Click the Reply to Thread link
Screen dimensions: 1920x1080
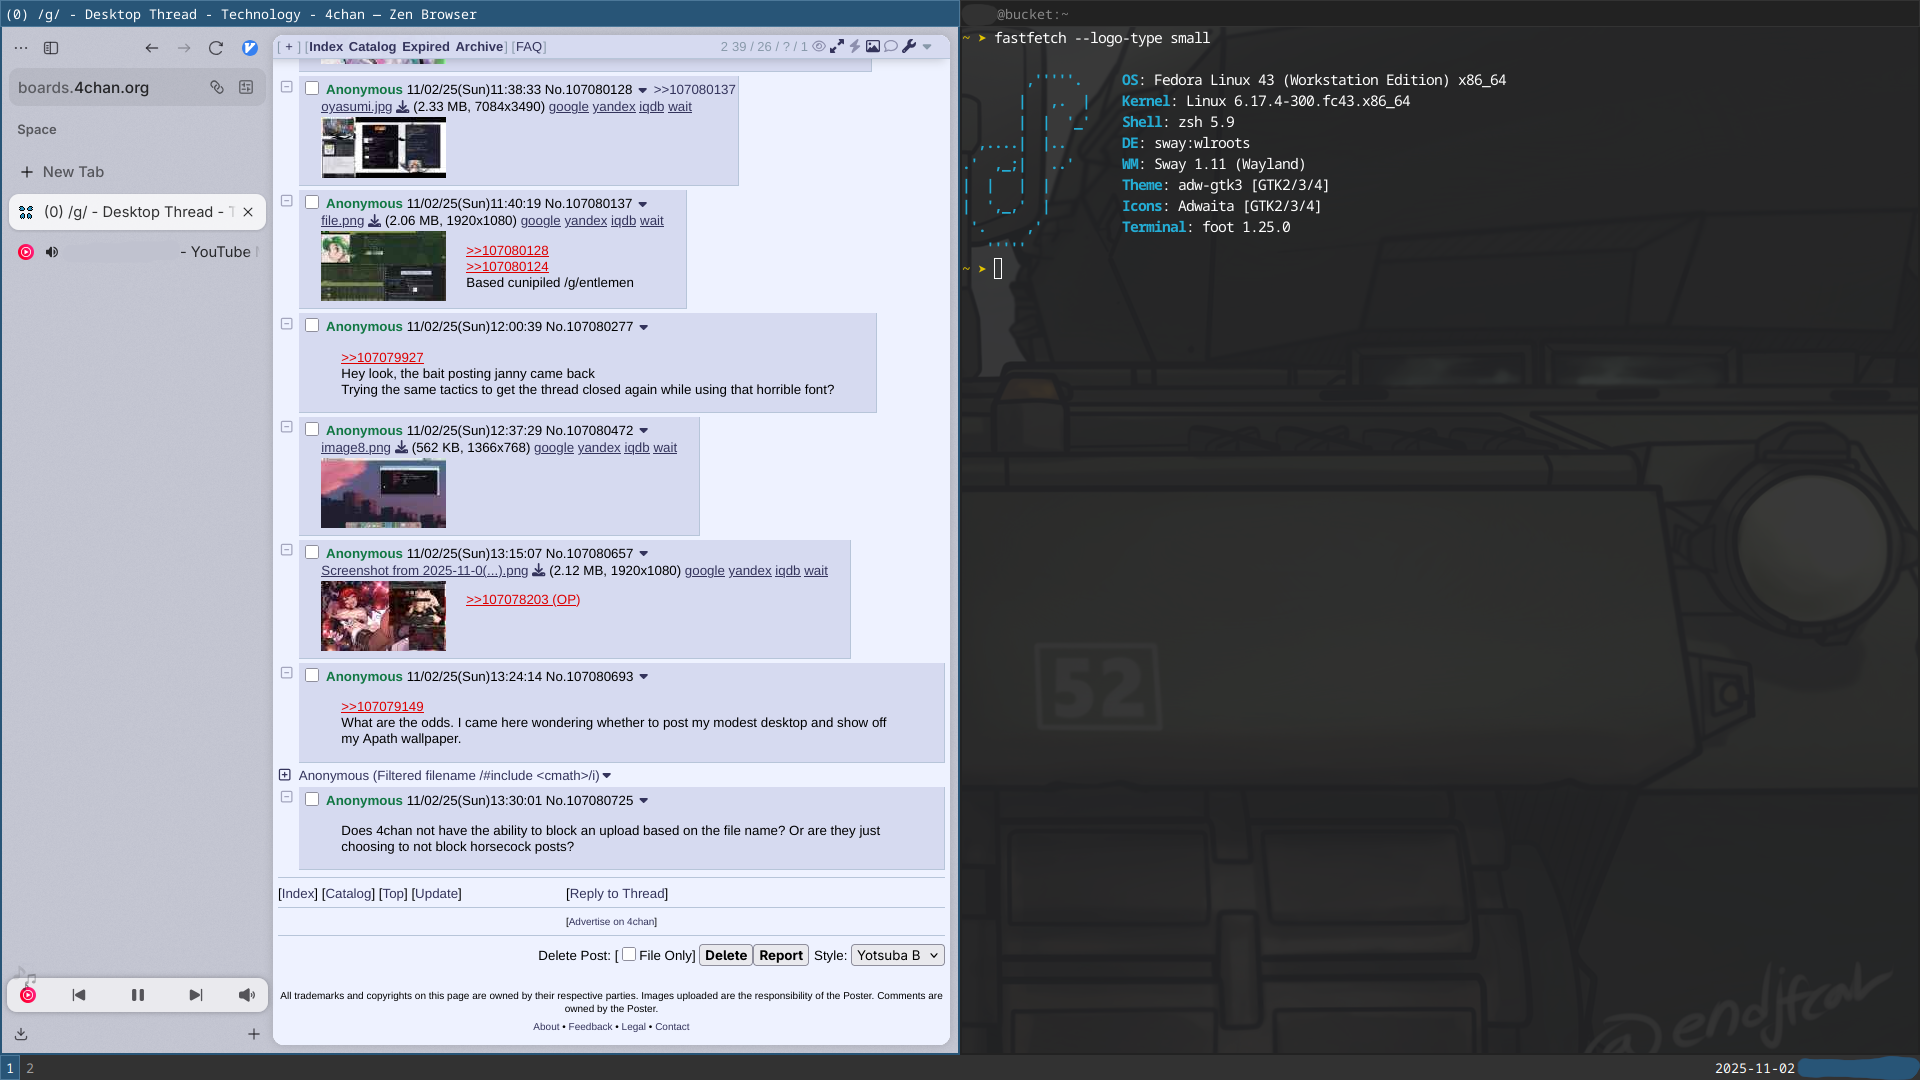(617, 894)
